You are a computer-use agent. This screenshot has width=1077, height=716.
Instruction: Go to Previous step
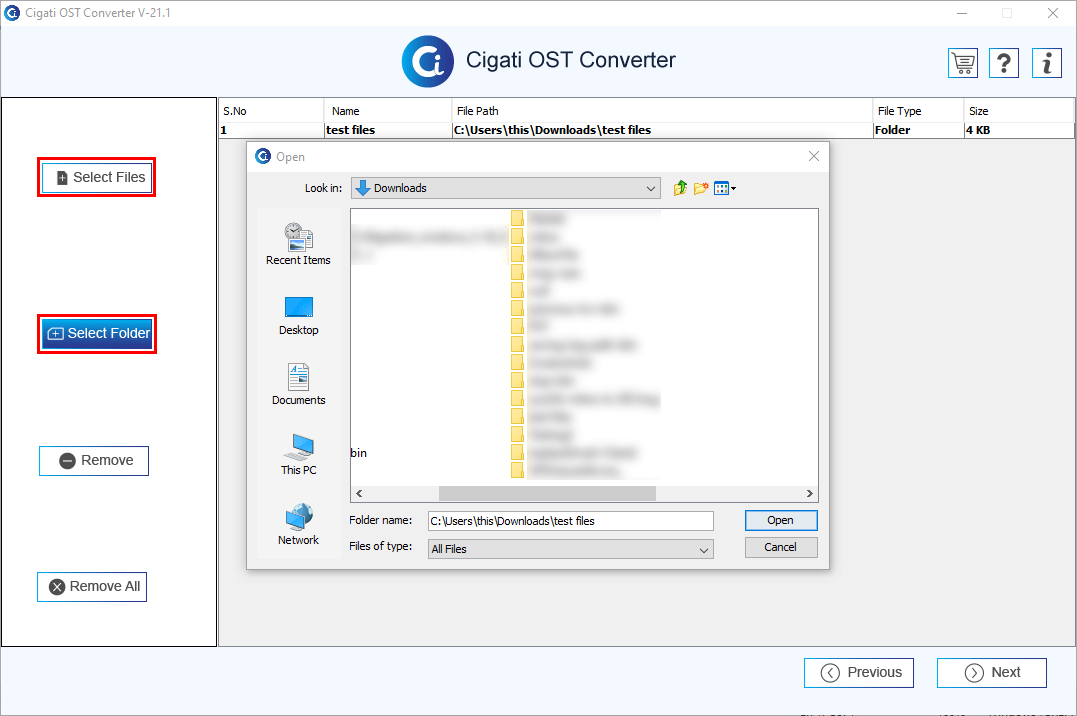pyautogui.click(x=859, y=673)
